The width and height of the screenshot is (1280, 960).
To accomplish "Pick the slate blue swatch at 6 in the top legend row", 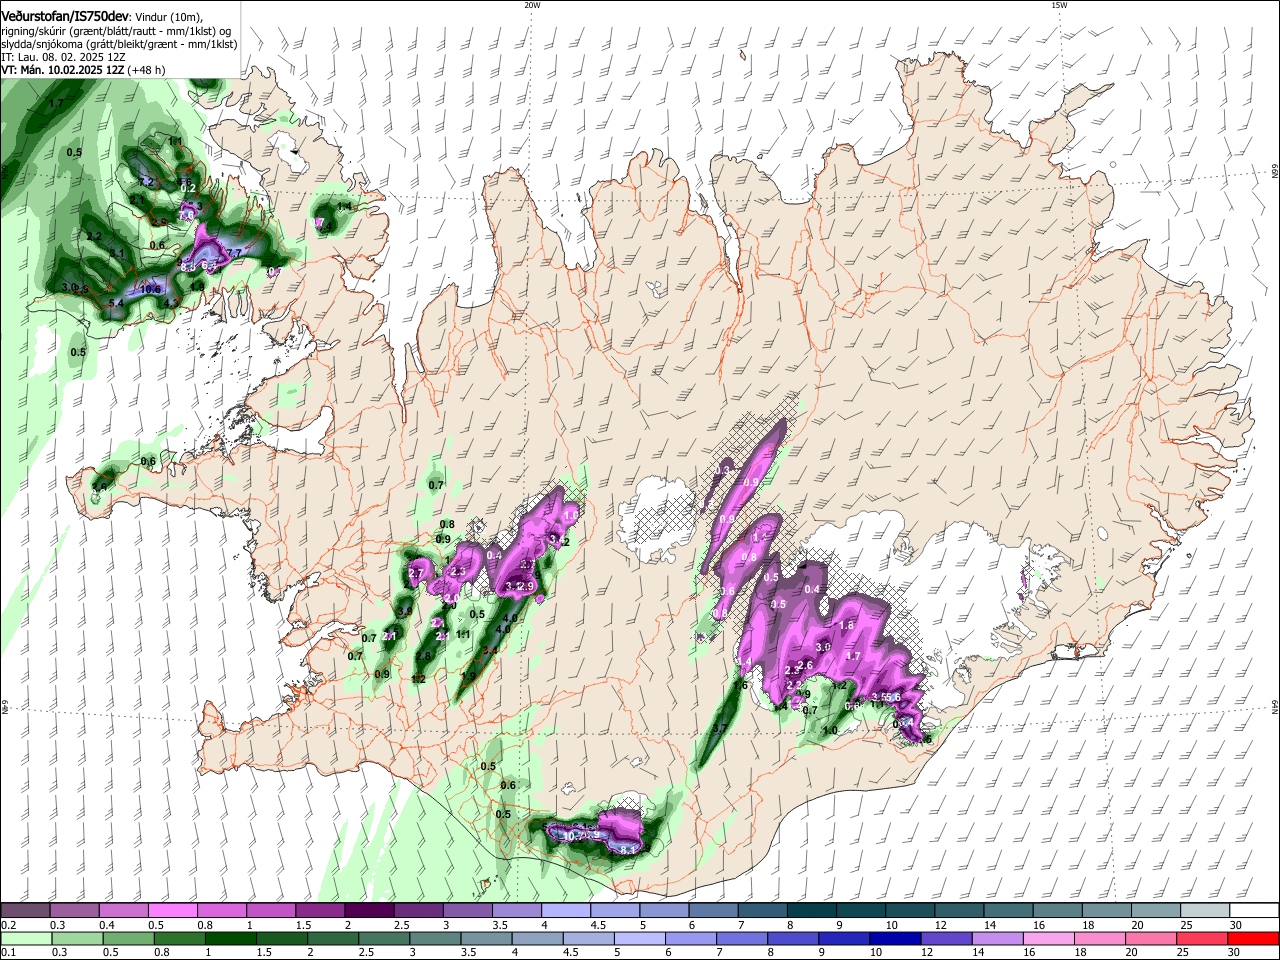I will point(714,910).
